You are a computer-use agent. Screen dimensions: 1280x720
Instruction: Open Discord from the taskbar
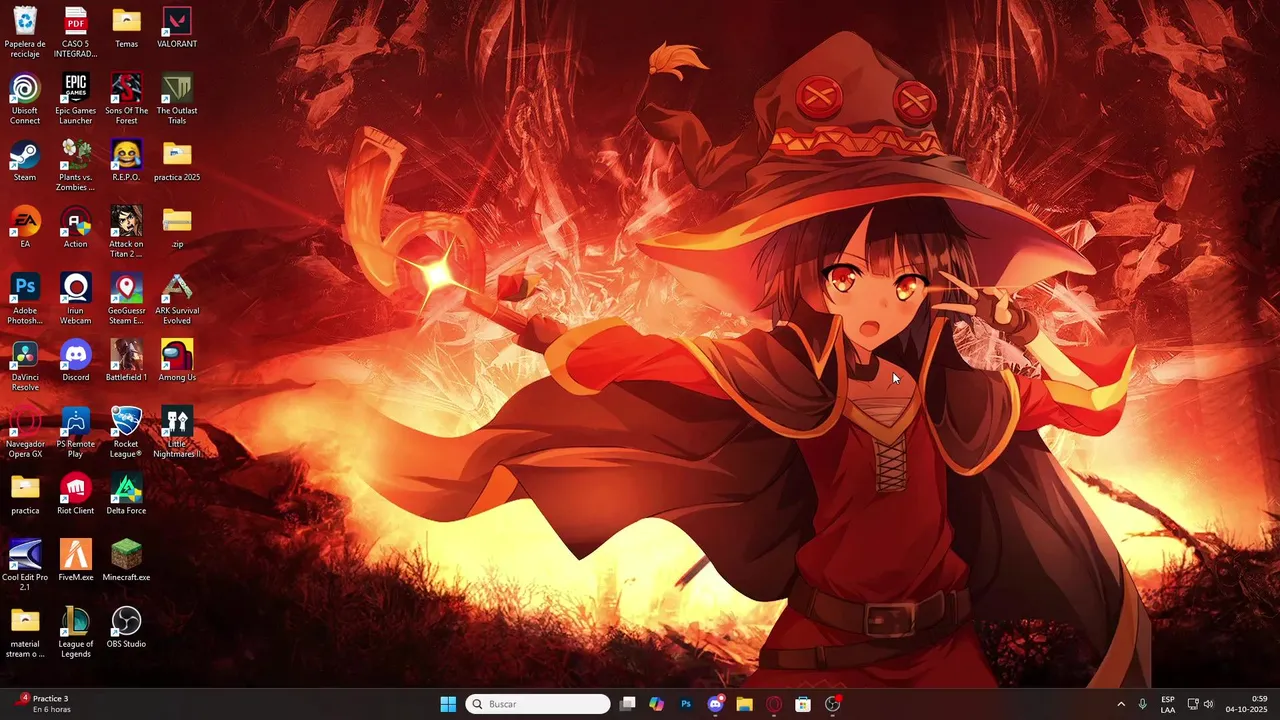coord(715,704)
